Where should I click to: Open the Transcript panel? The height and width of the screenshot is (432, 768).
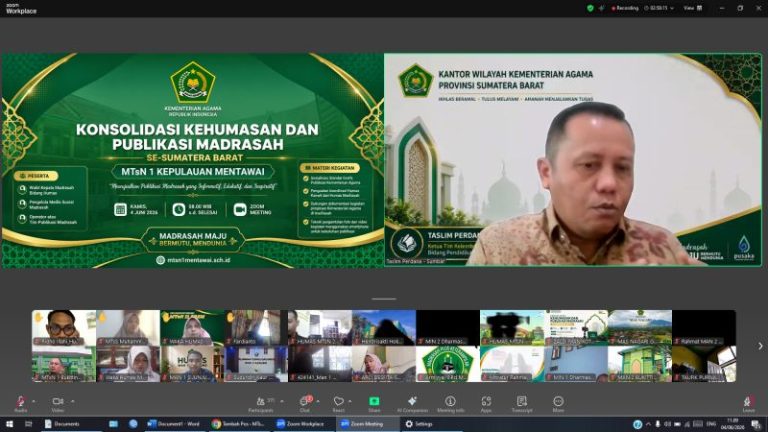[x=522, y=404]
